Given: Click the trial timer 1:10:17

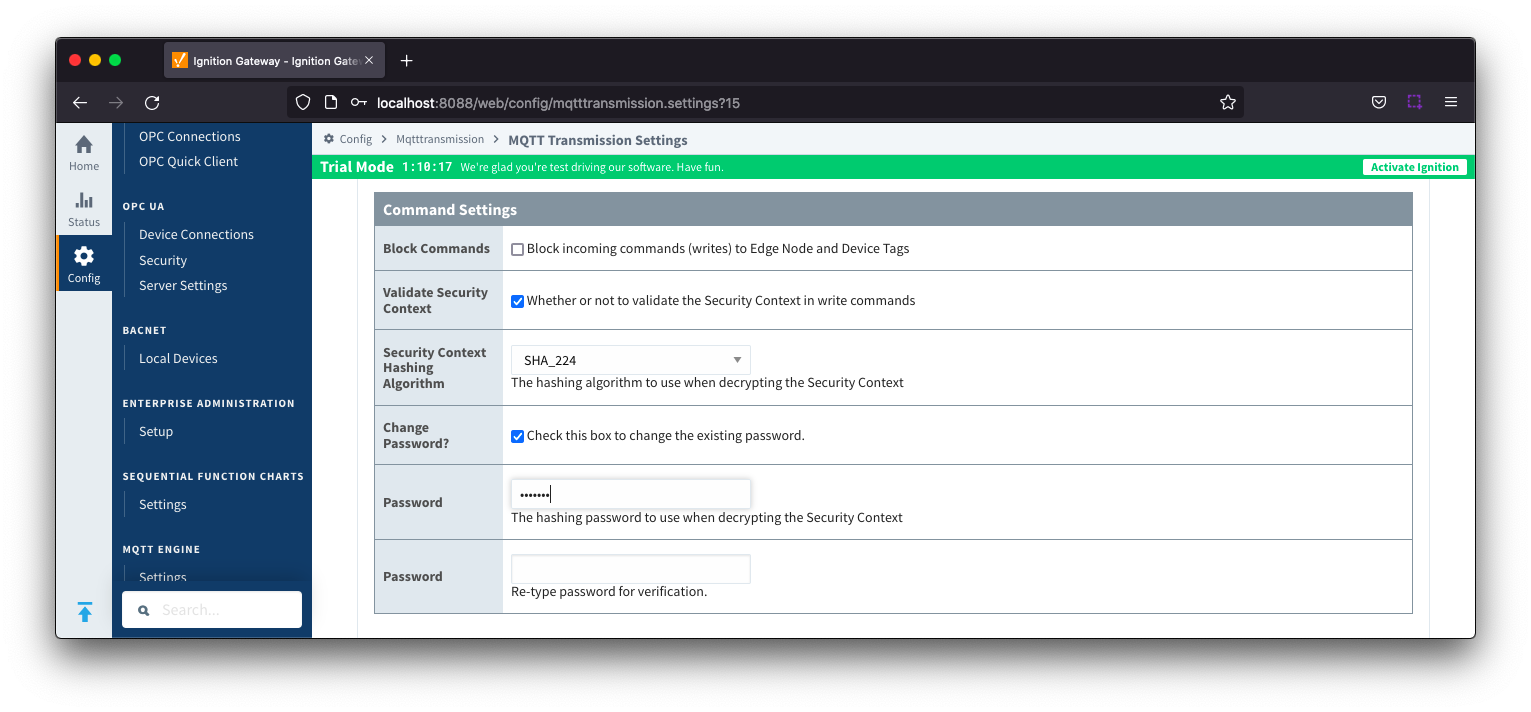Looking at the screenshot, I should (427, 167).
